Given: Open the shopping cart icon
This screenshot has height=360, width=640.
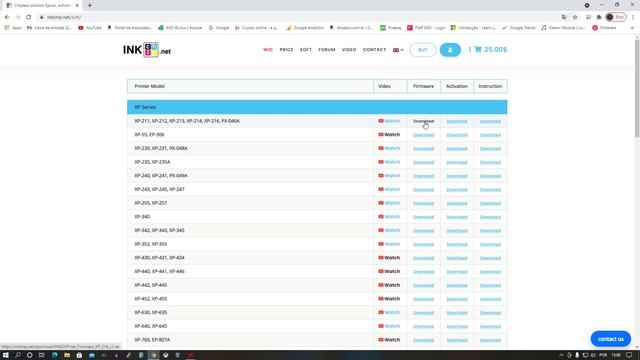Looking at the screenshot, I should (478, 49).
